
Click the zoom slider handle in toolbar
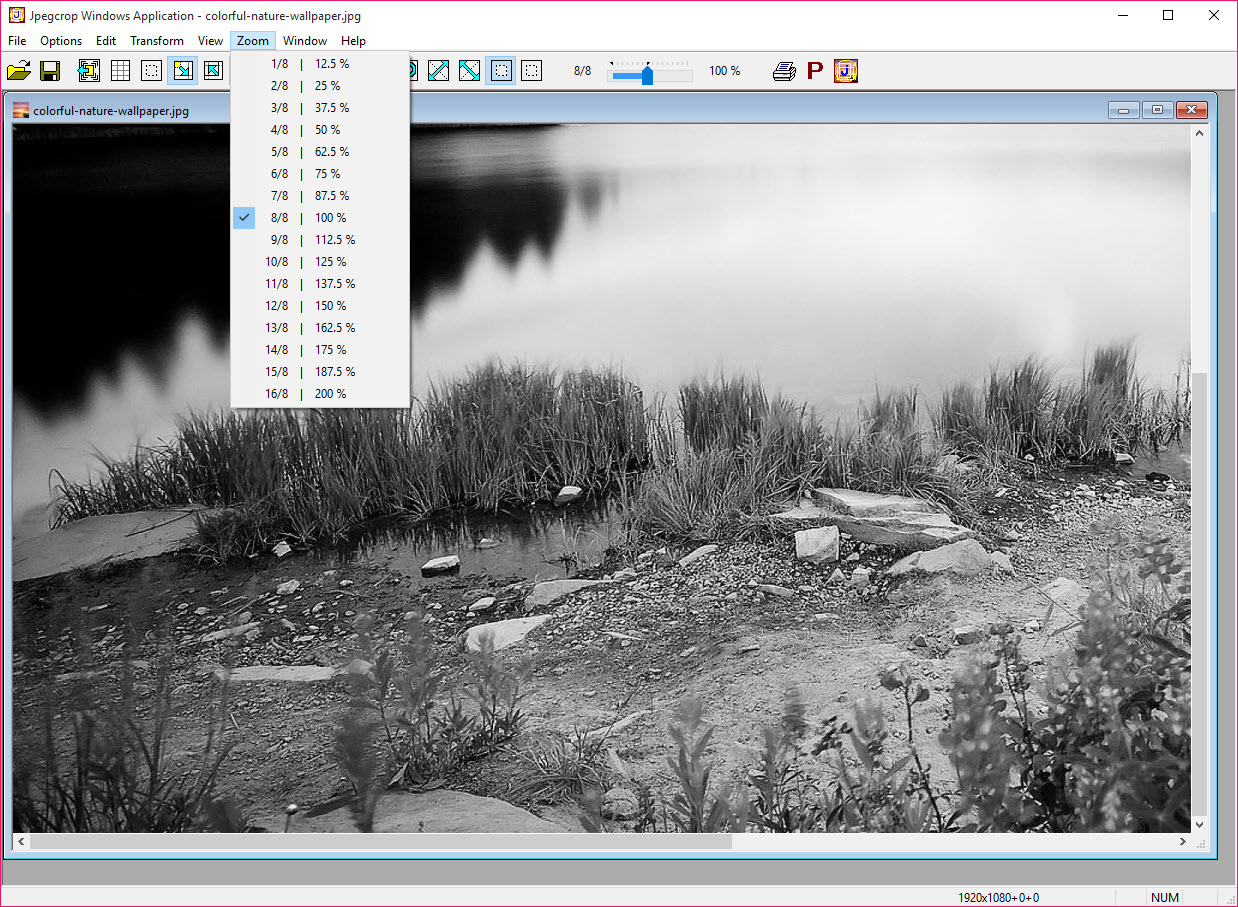coord(647,75)
